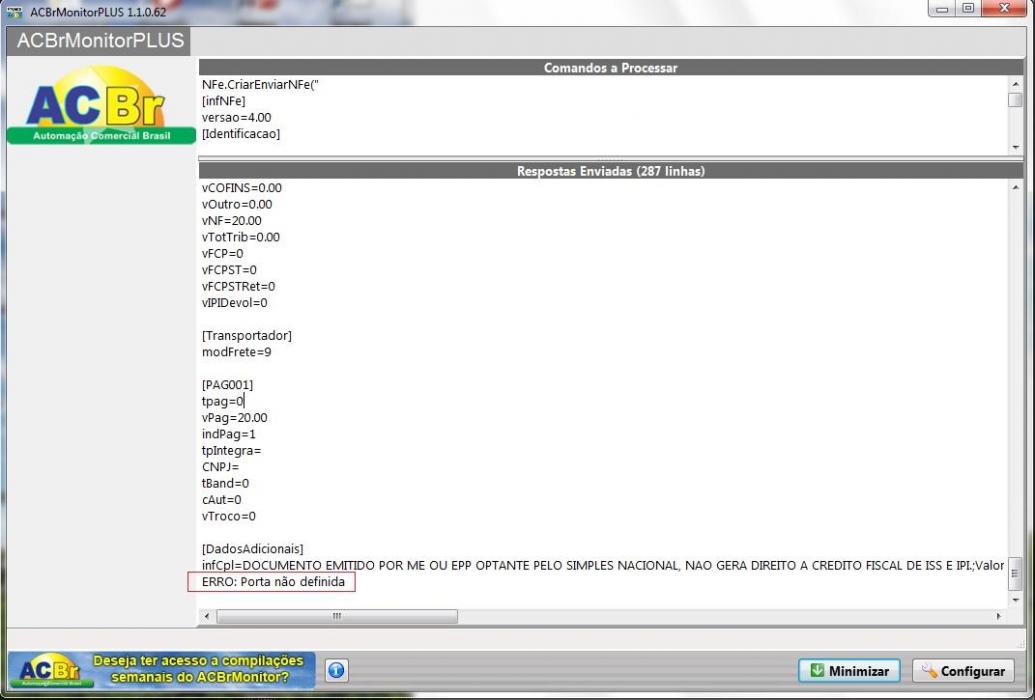The width and height of the screenshot is (1035, 700).
Task: Click up arrow of Respostas Enviadas scrollbar
Action: pyautogui.click(x=1015, y=188)
